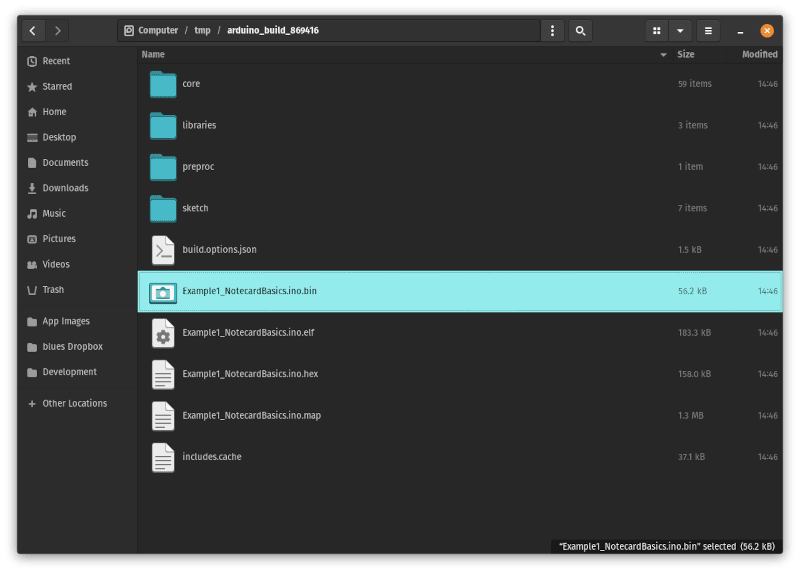Close the window with orange button

tap(767, 31)
